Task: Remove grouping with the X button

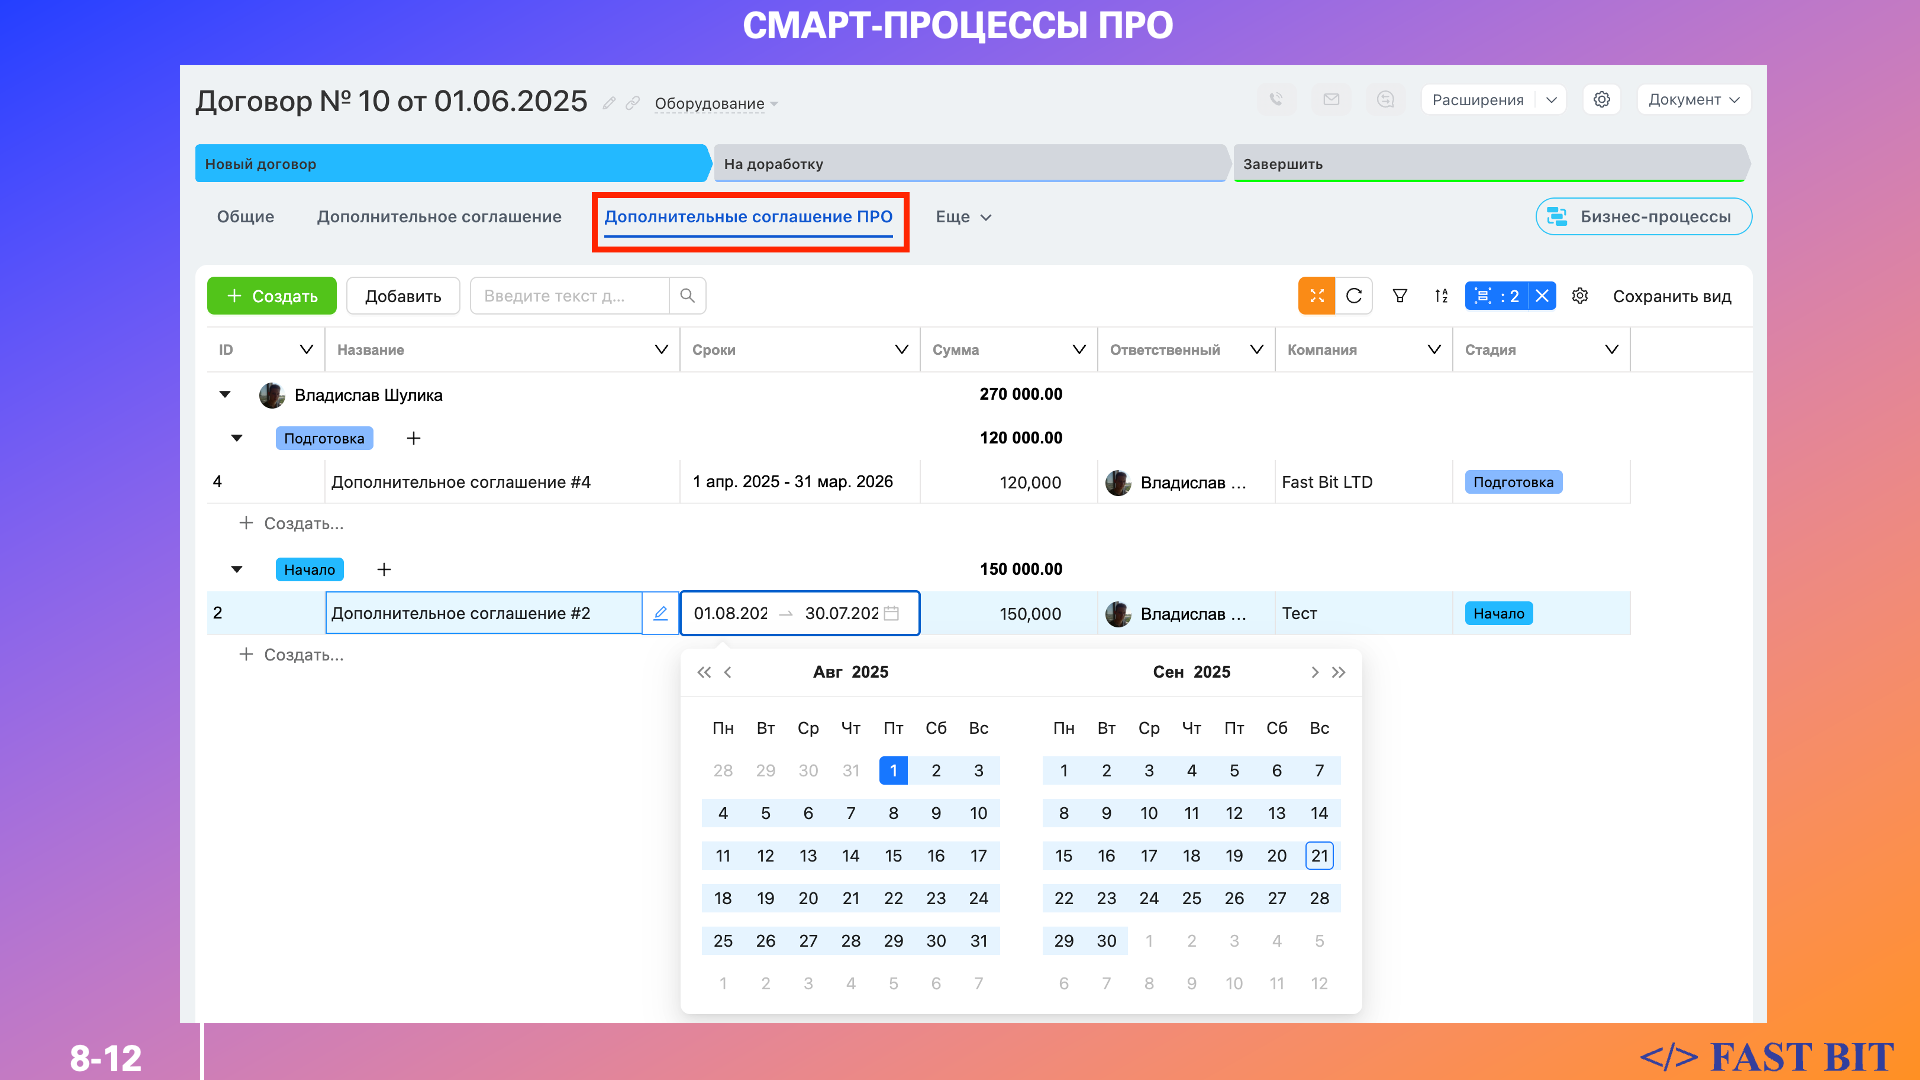Action: (1542, 296)
